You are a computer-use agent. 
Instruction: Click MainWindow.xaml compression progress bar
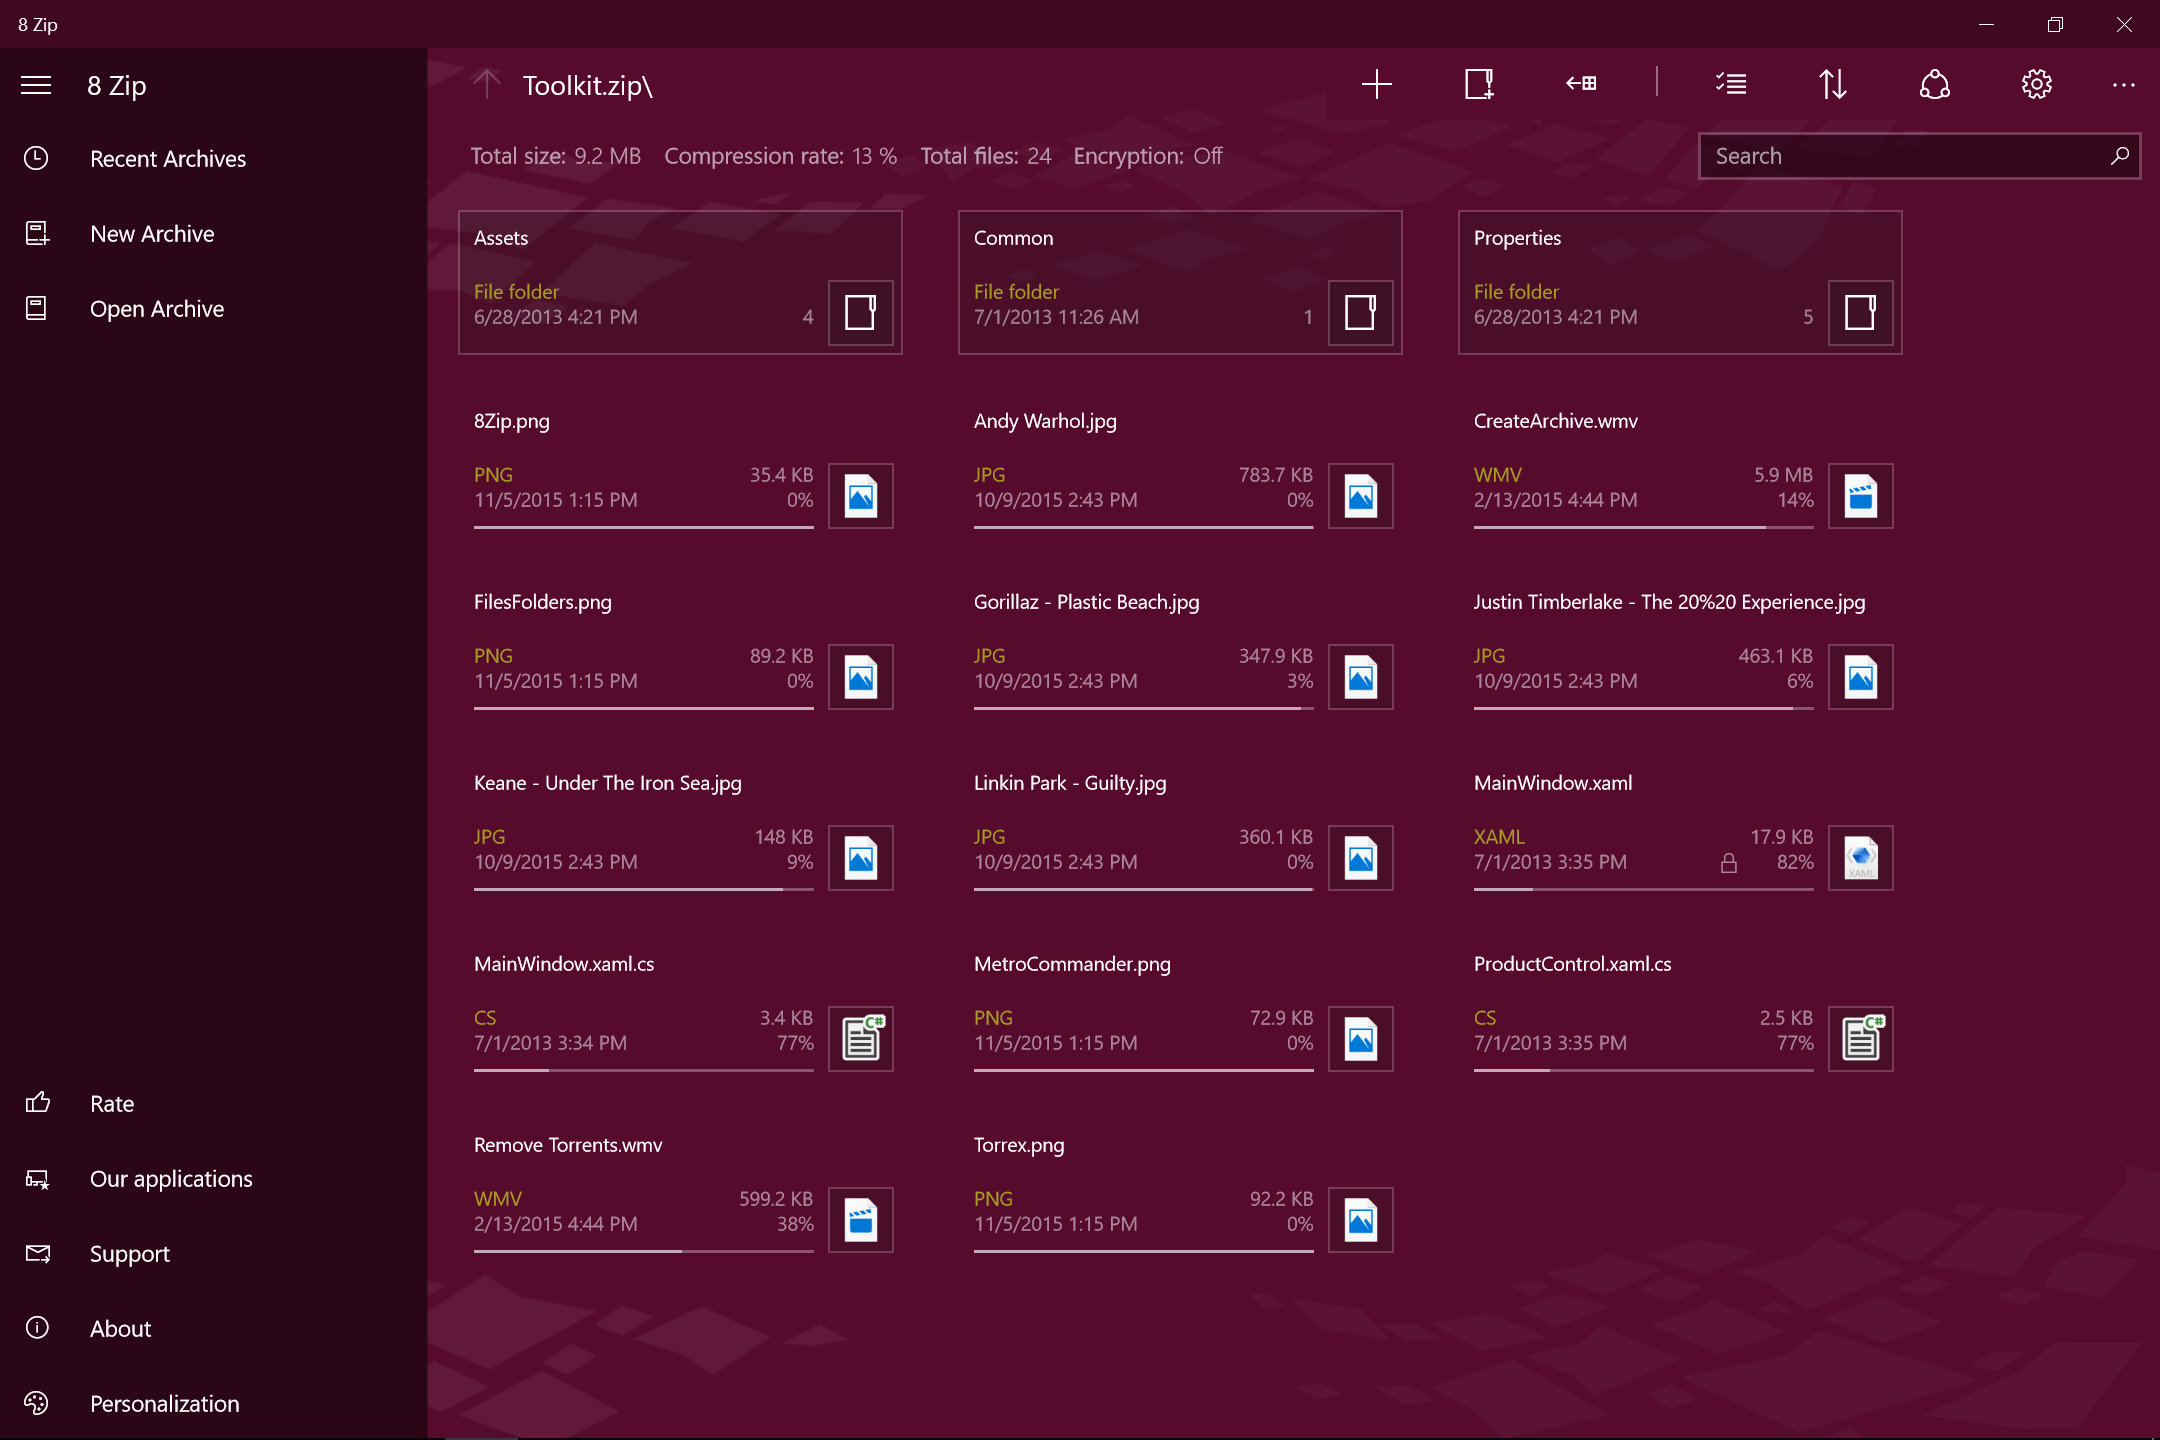1643,889
